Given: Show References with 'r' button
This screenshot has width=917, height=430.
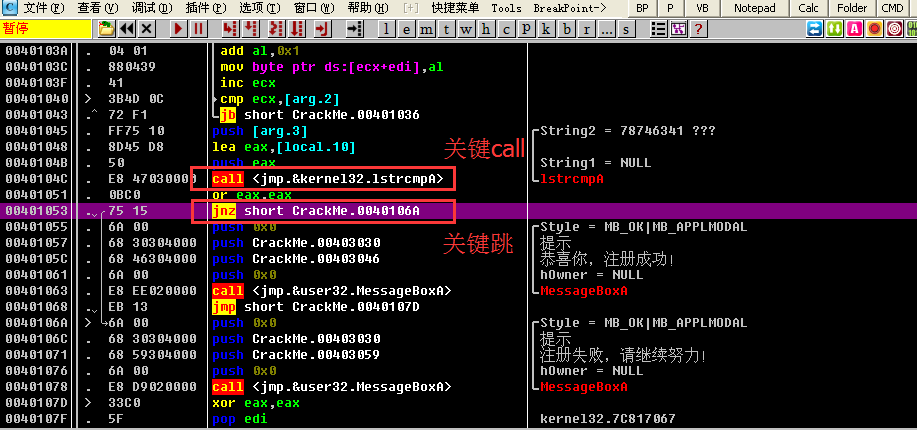Looking at the screenshot, I should (586, 29).
